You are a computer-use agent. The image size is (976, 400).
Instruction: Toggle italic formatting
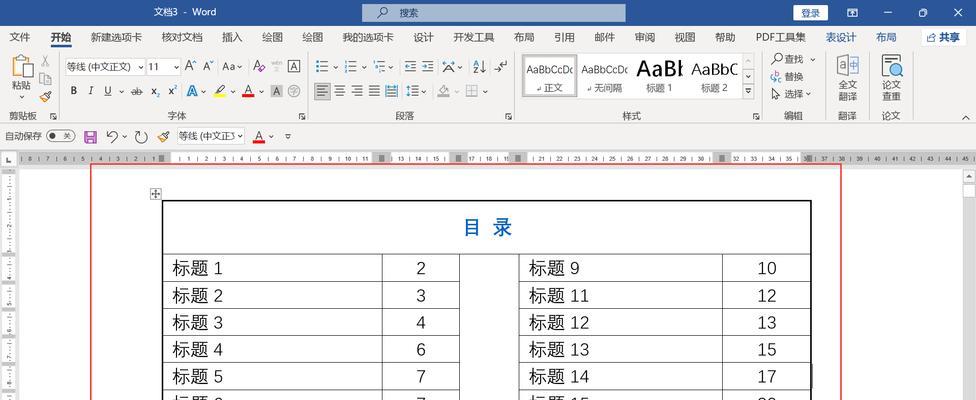point(90,91)
